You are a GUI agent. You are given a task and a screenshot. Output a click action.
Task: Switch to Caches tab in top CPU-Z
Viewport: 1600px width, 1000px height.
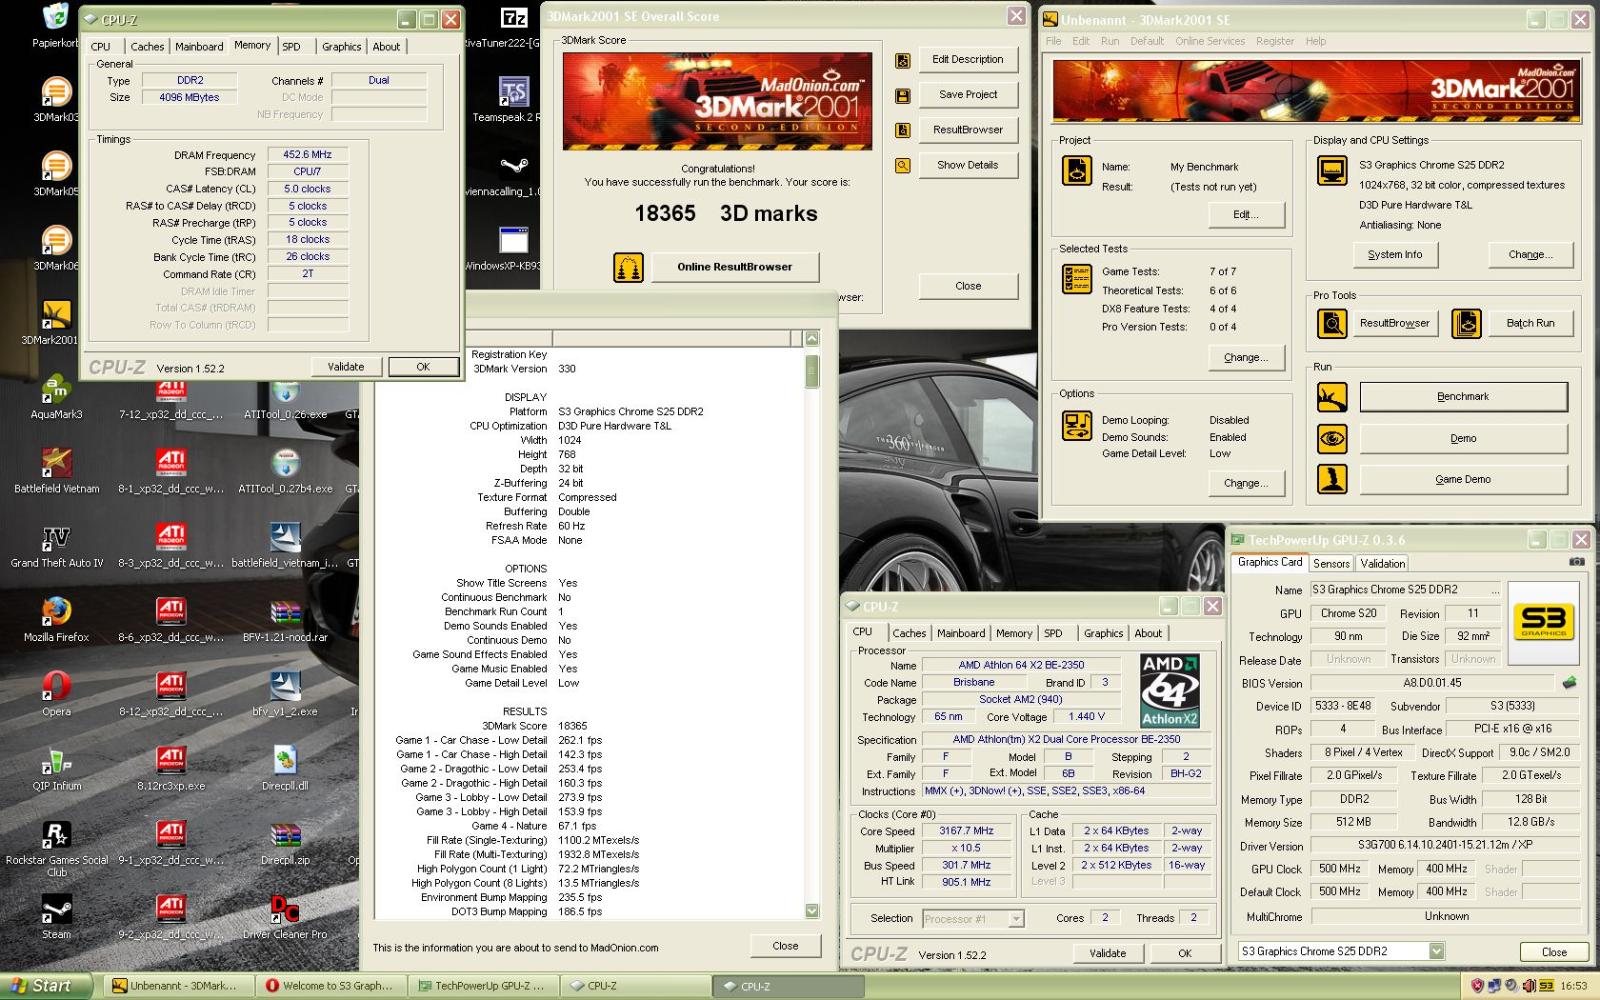pos(147,47)
